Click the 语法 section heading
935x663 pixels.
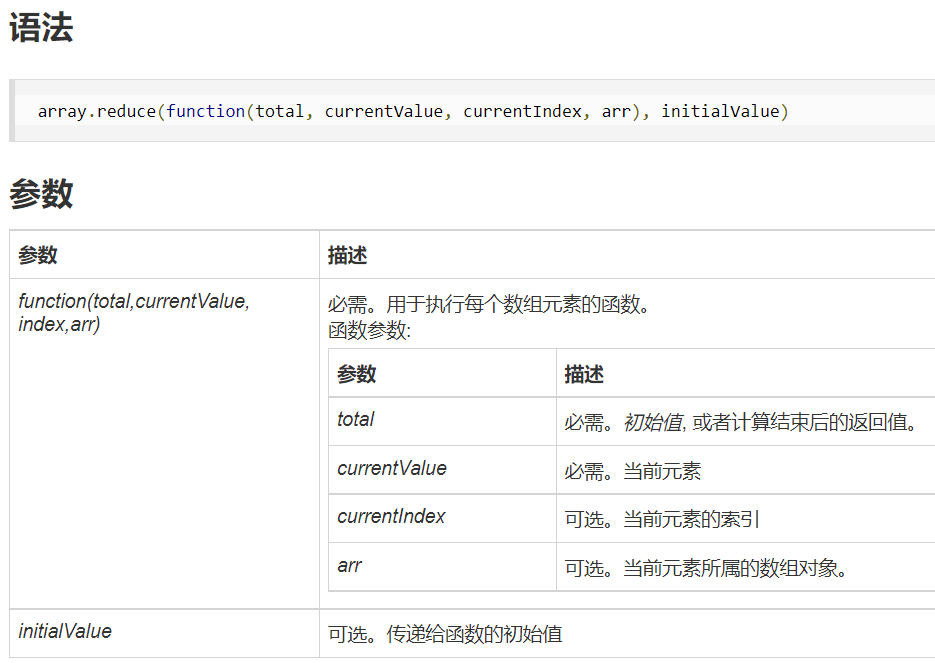click(41, 28)
